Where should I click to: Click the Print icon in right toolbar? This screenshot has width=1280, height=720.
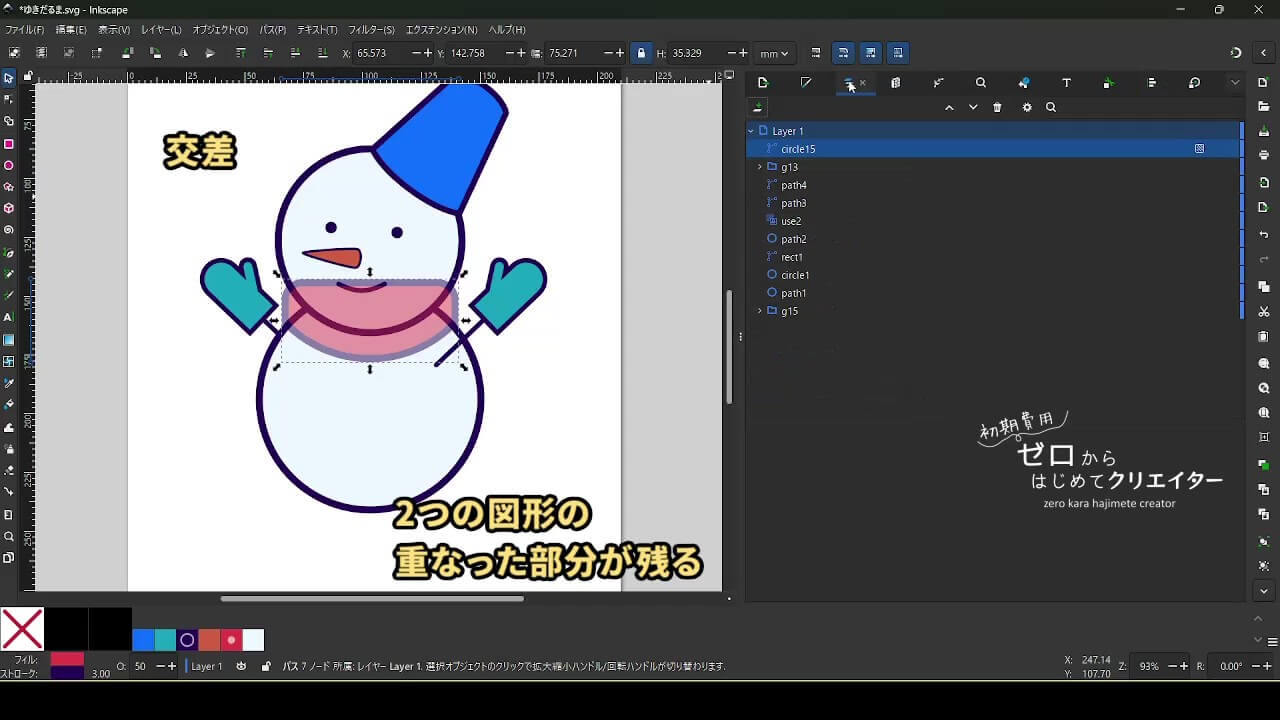[x=1264, y=155]
